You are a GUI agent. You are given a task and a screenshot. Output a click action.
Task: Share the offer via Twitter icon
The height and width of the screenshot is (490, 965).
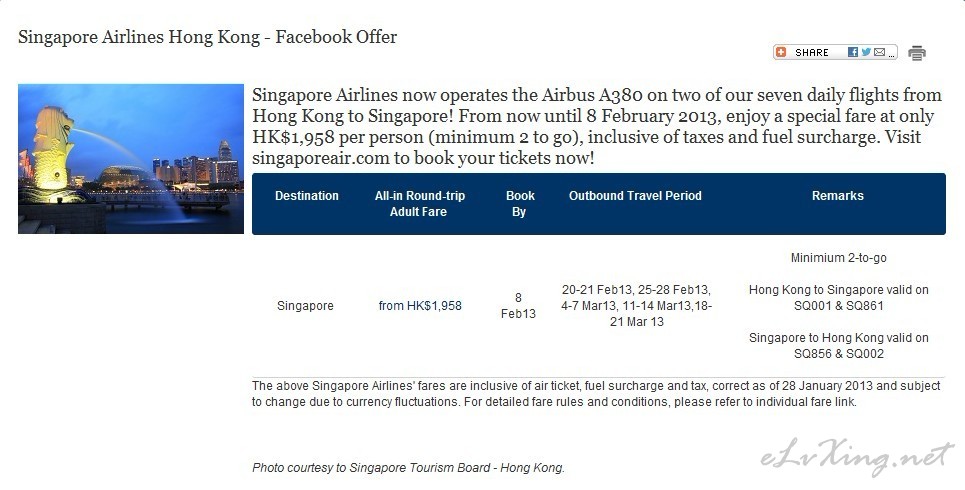tap(866, 52)
